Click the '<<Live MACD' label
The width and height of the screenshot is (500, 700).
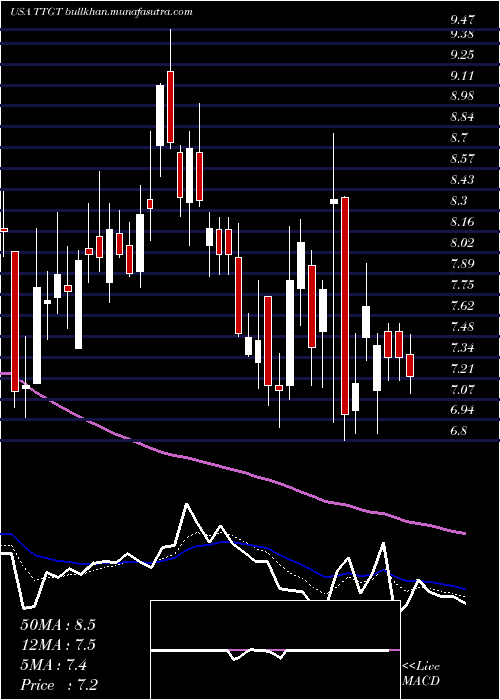pos(421,674)
